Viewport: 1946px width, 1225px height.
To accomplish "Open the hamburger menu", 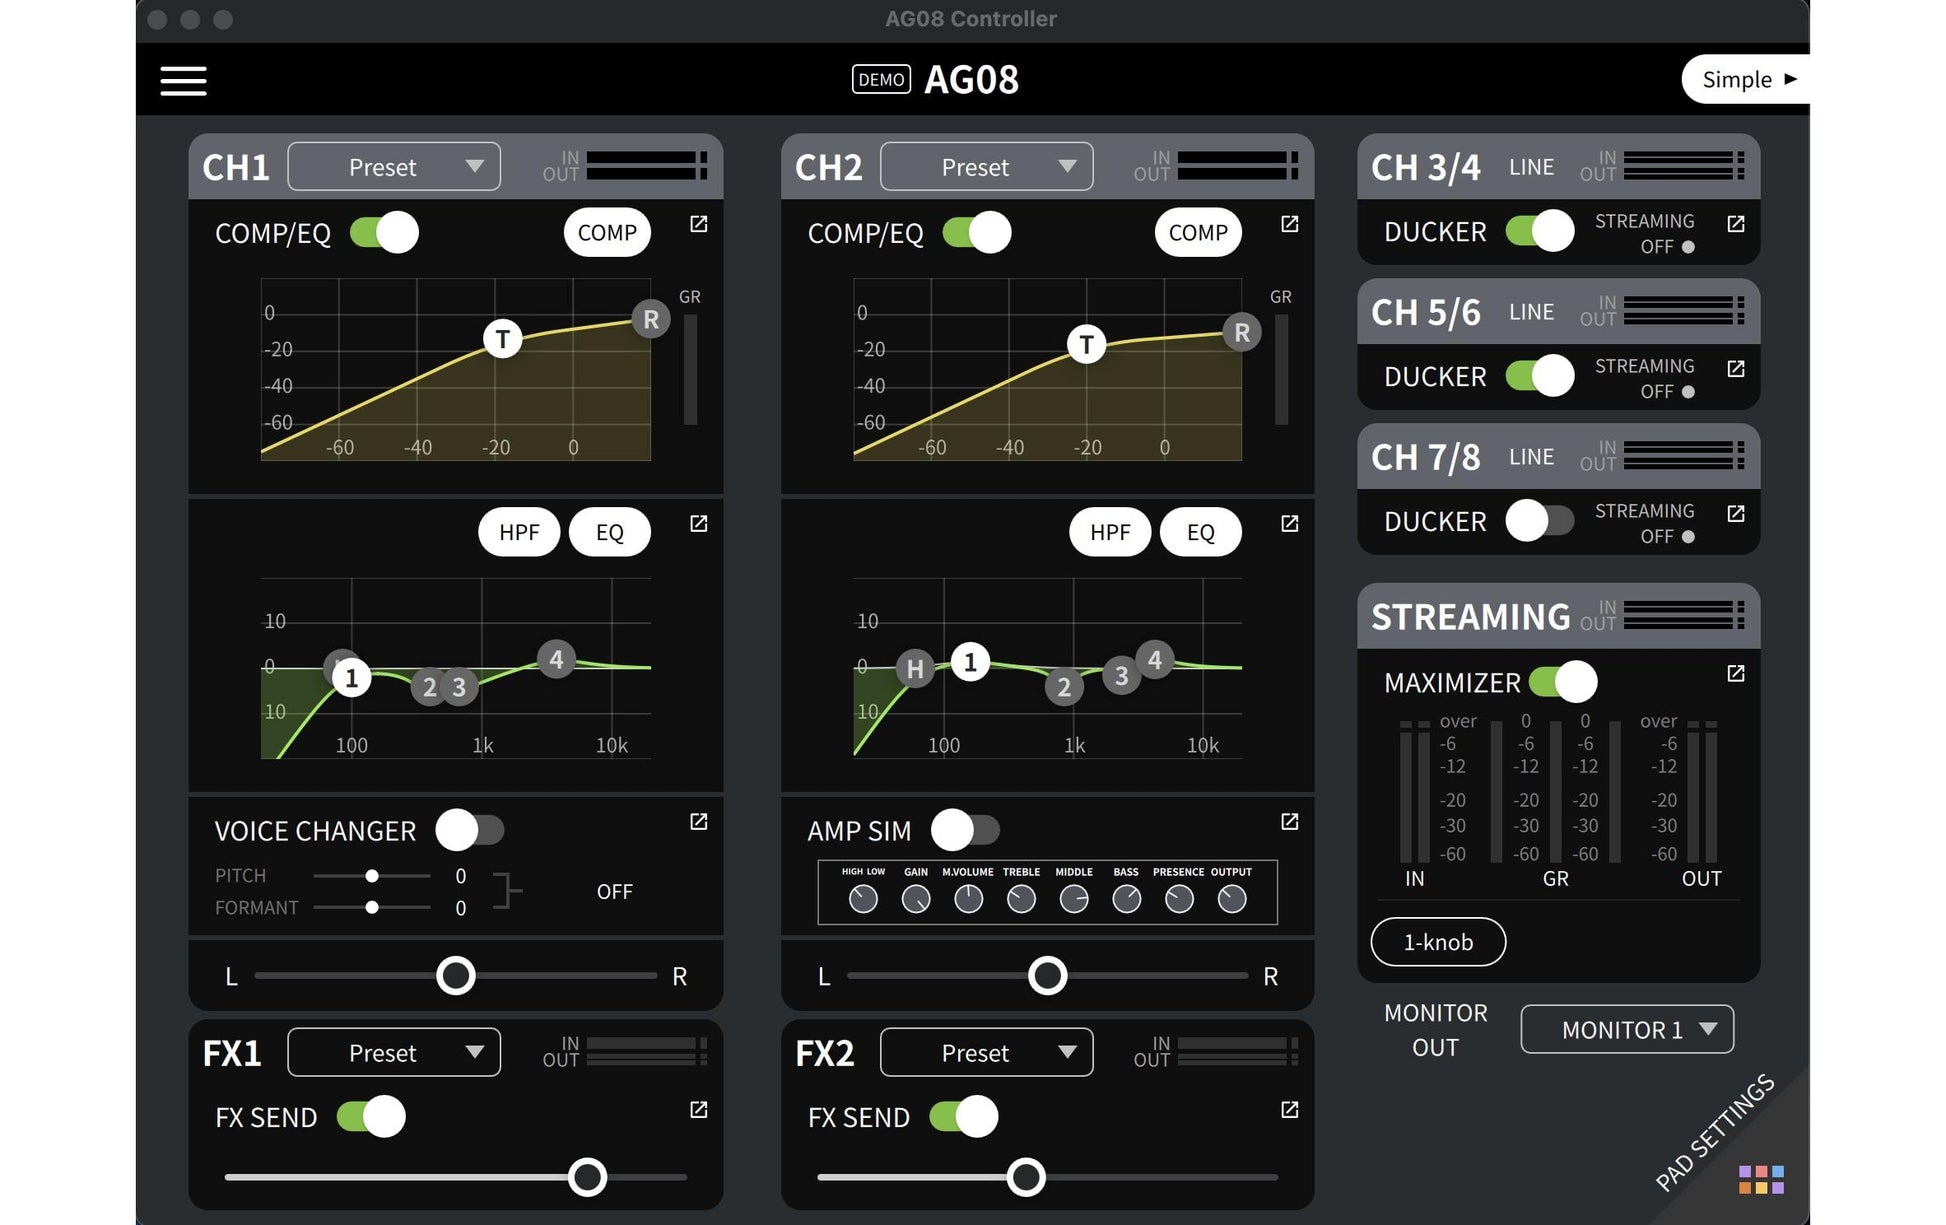I will tap(183, 80).
